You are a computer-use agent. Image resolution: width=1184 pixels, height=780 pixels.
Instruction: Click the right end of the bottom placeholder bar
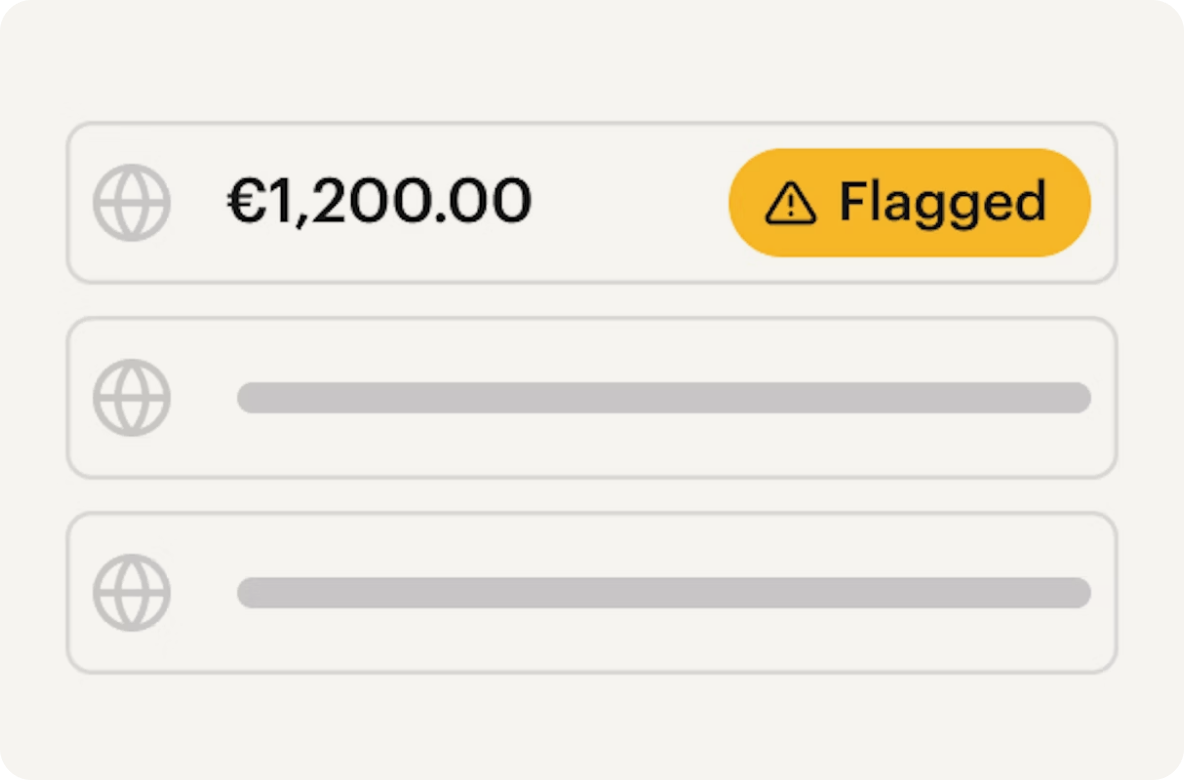coord(1076,593)
